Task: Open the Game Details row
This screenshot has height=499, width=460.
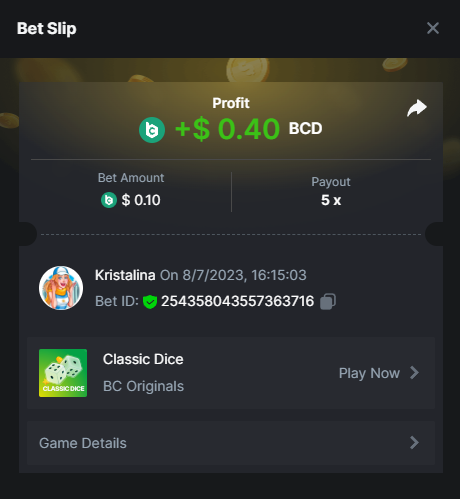Action: [x=231, y=443]
